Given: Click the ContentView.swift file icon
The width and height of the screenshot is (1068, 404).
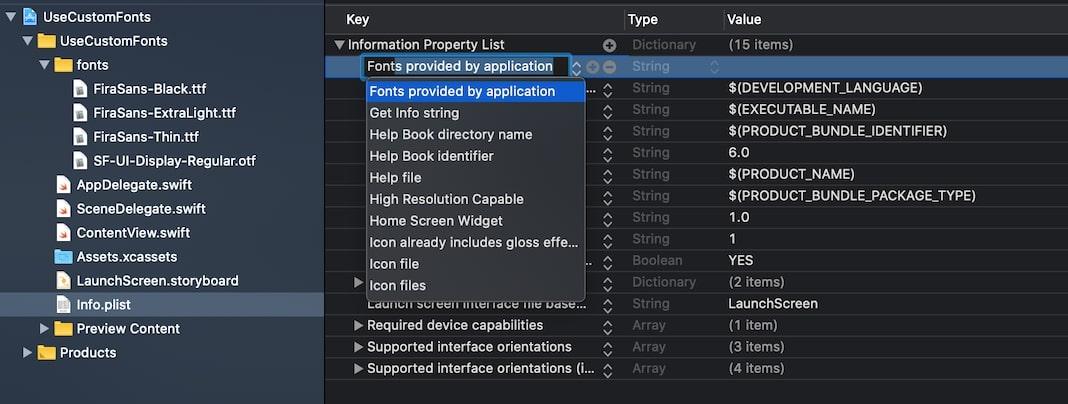Looking at the screenshot, I should click(x=64, y=233).
